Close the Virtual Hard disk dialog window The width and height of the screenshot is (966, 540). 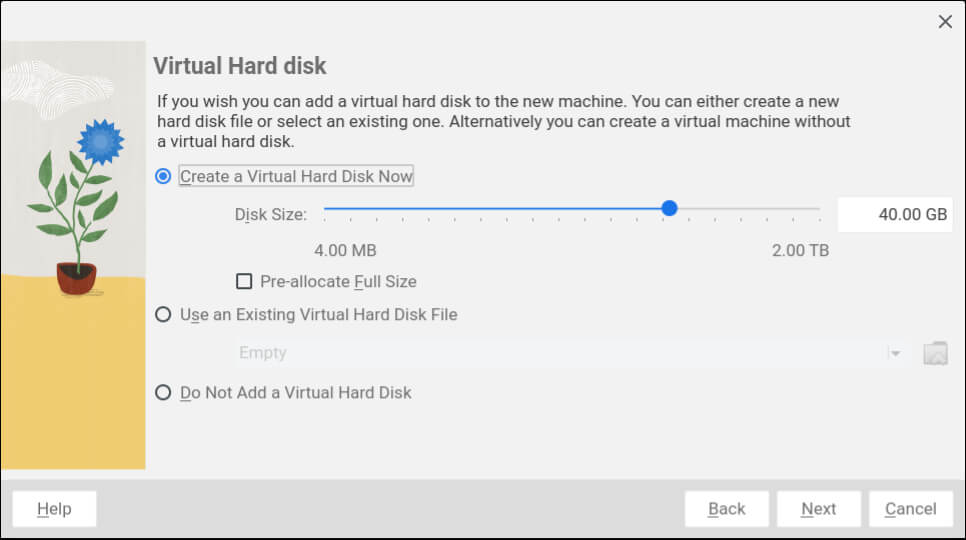pyautogui.click(x=945, y=21)
